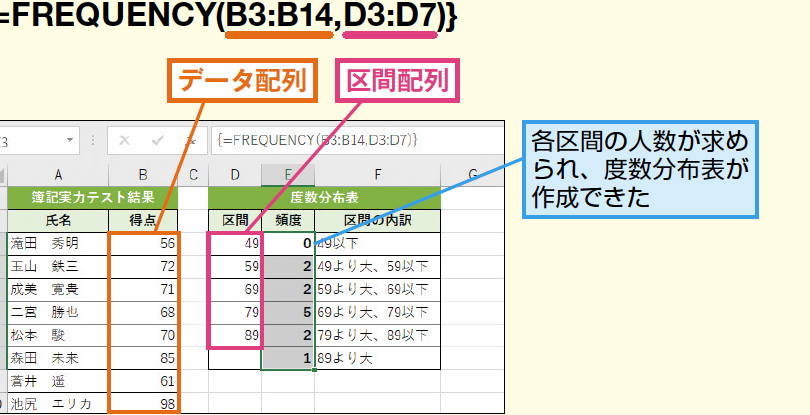Select the name cell 松本 駿
Screen dimensions: 810x415
click(58, 335)
